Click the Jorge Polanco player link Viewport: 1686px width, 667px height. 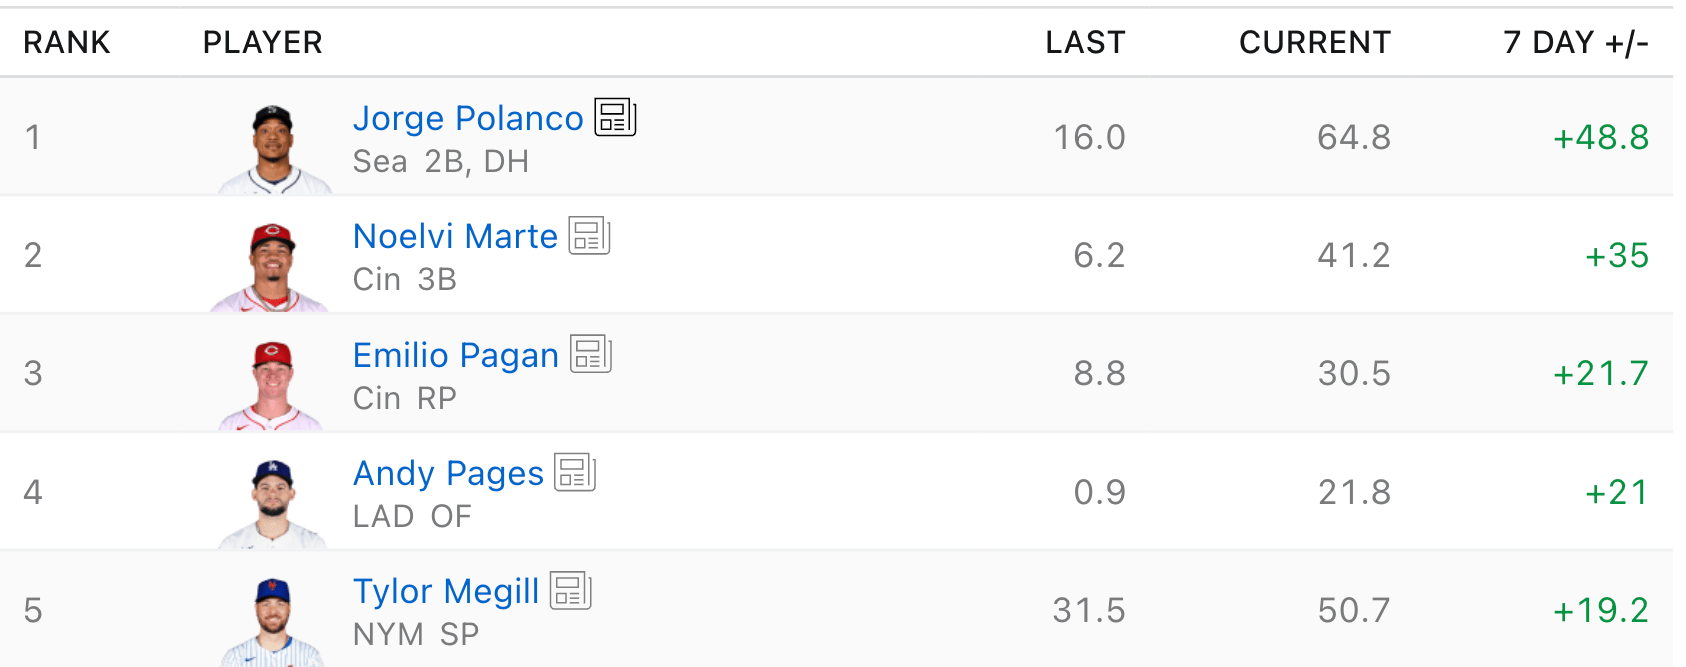(467, 118)
